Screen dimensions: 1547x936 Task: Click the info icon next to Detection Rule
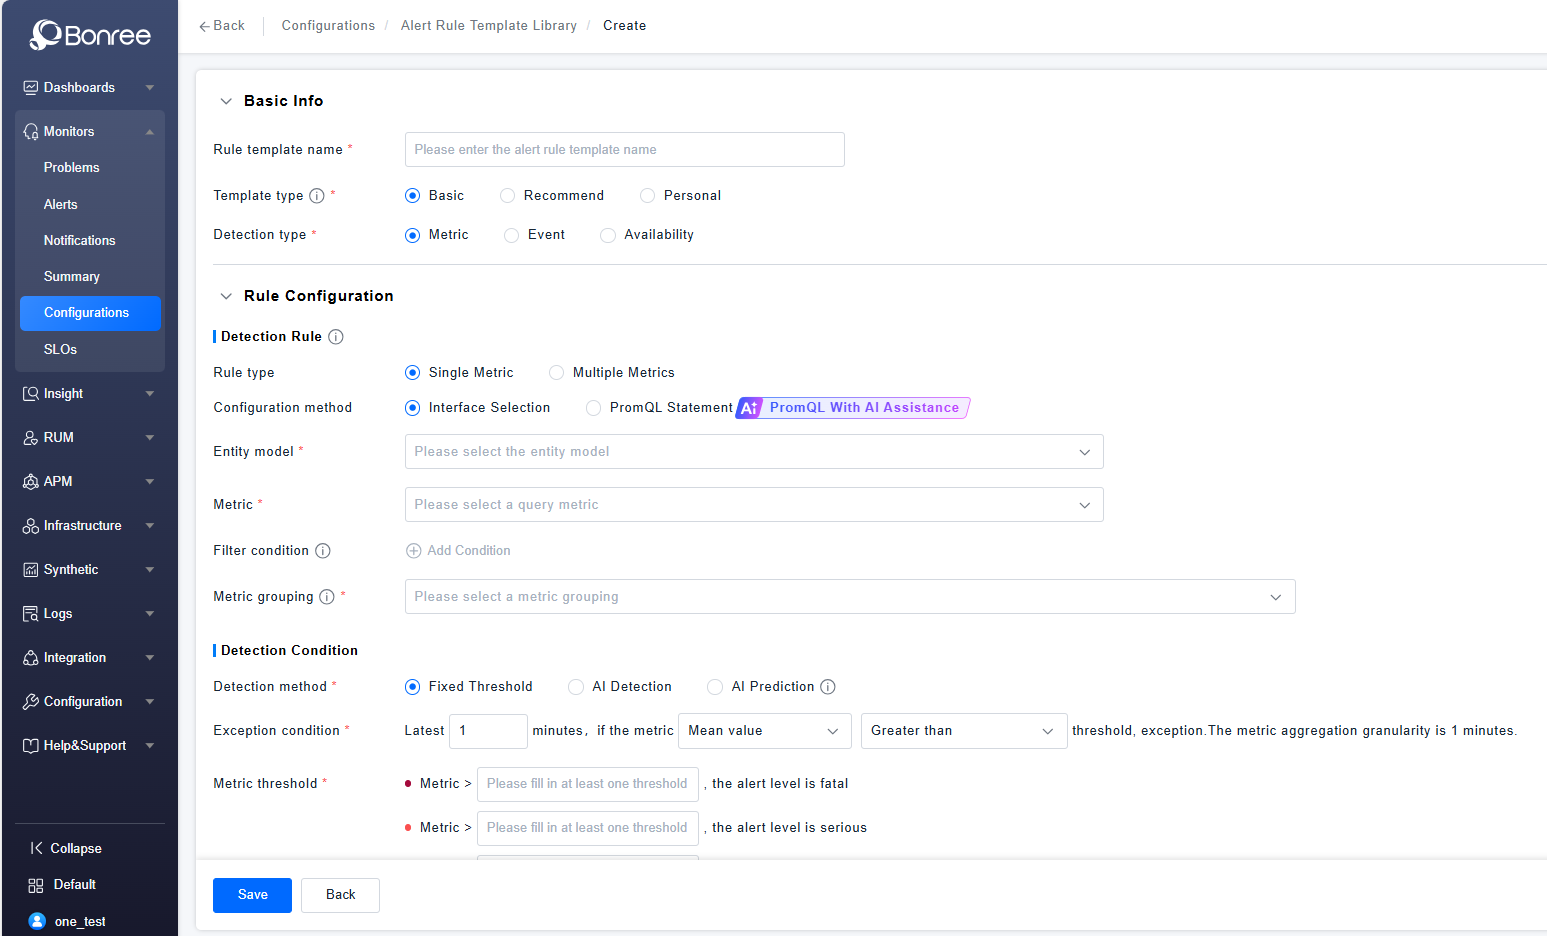(x=336, y=337)
